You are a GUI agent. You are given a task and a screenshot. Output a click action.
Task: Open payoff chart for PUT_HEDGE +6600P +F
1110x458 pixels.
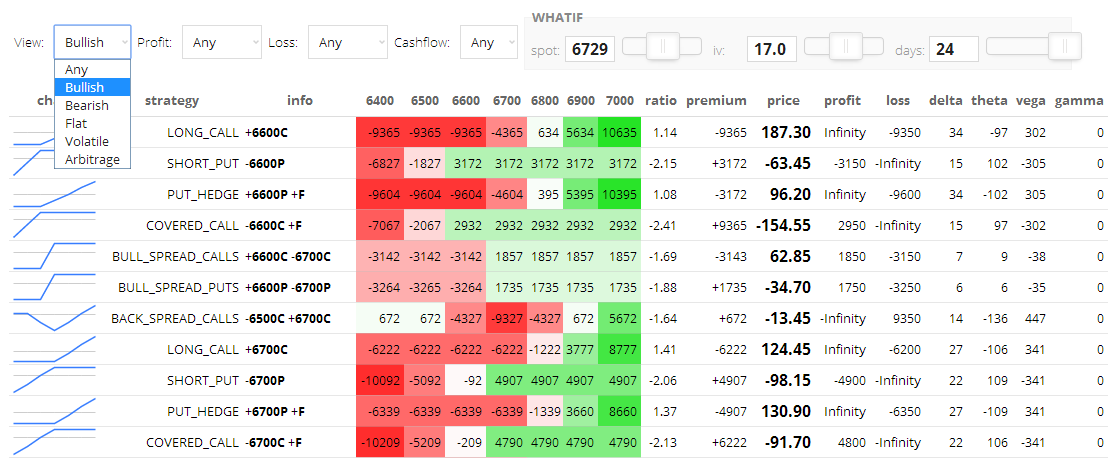point(54,194)
